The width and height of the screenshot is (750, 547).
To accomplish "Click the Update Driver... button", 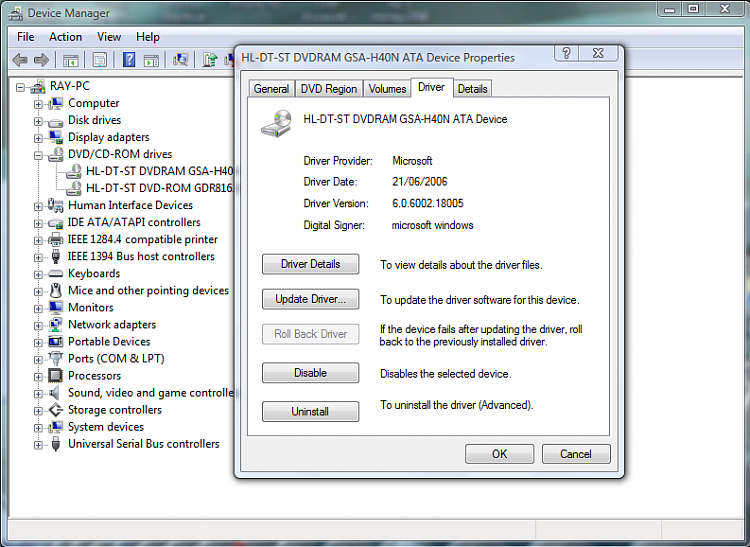I will 310,299.
